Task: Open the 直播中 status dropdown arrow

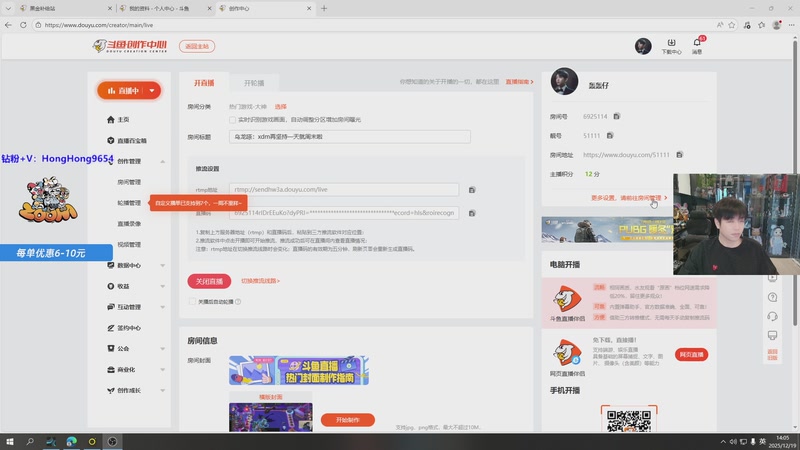Action: click(152, 90)
